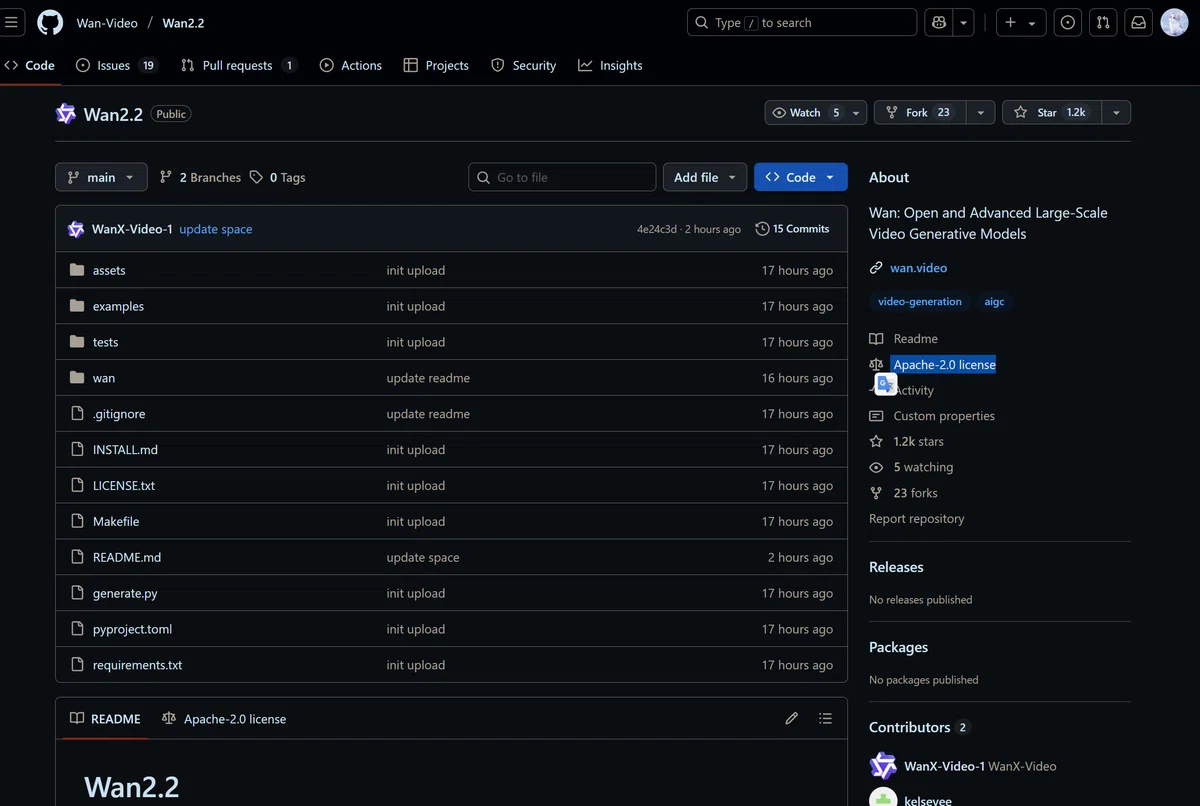Select the Apache-2.0 license tab below files

[224, 718]
